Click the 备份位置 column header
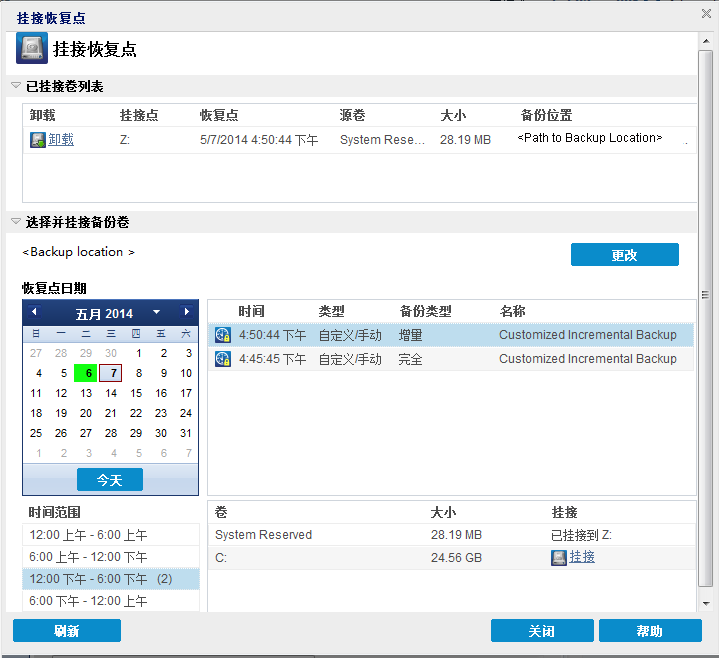Image resolution: width=719 pixels, height=658 pixels. pyautogui.click(x=547, y=115)
